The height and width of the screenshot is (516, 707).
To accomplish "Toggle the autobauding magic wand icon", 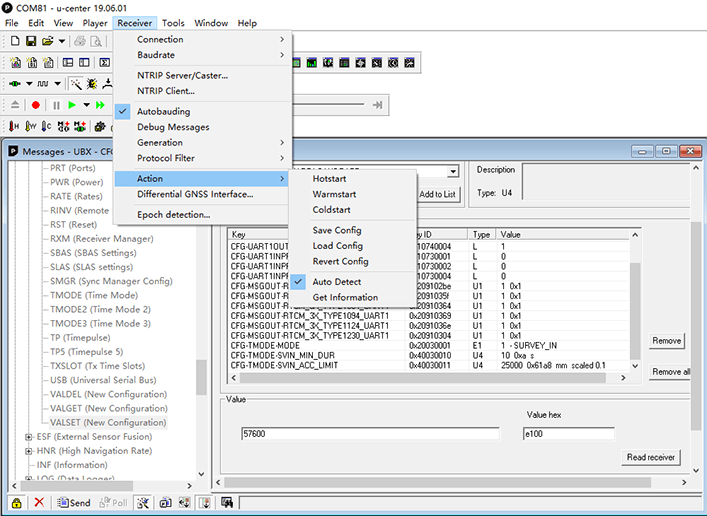I will [76, 83].
